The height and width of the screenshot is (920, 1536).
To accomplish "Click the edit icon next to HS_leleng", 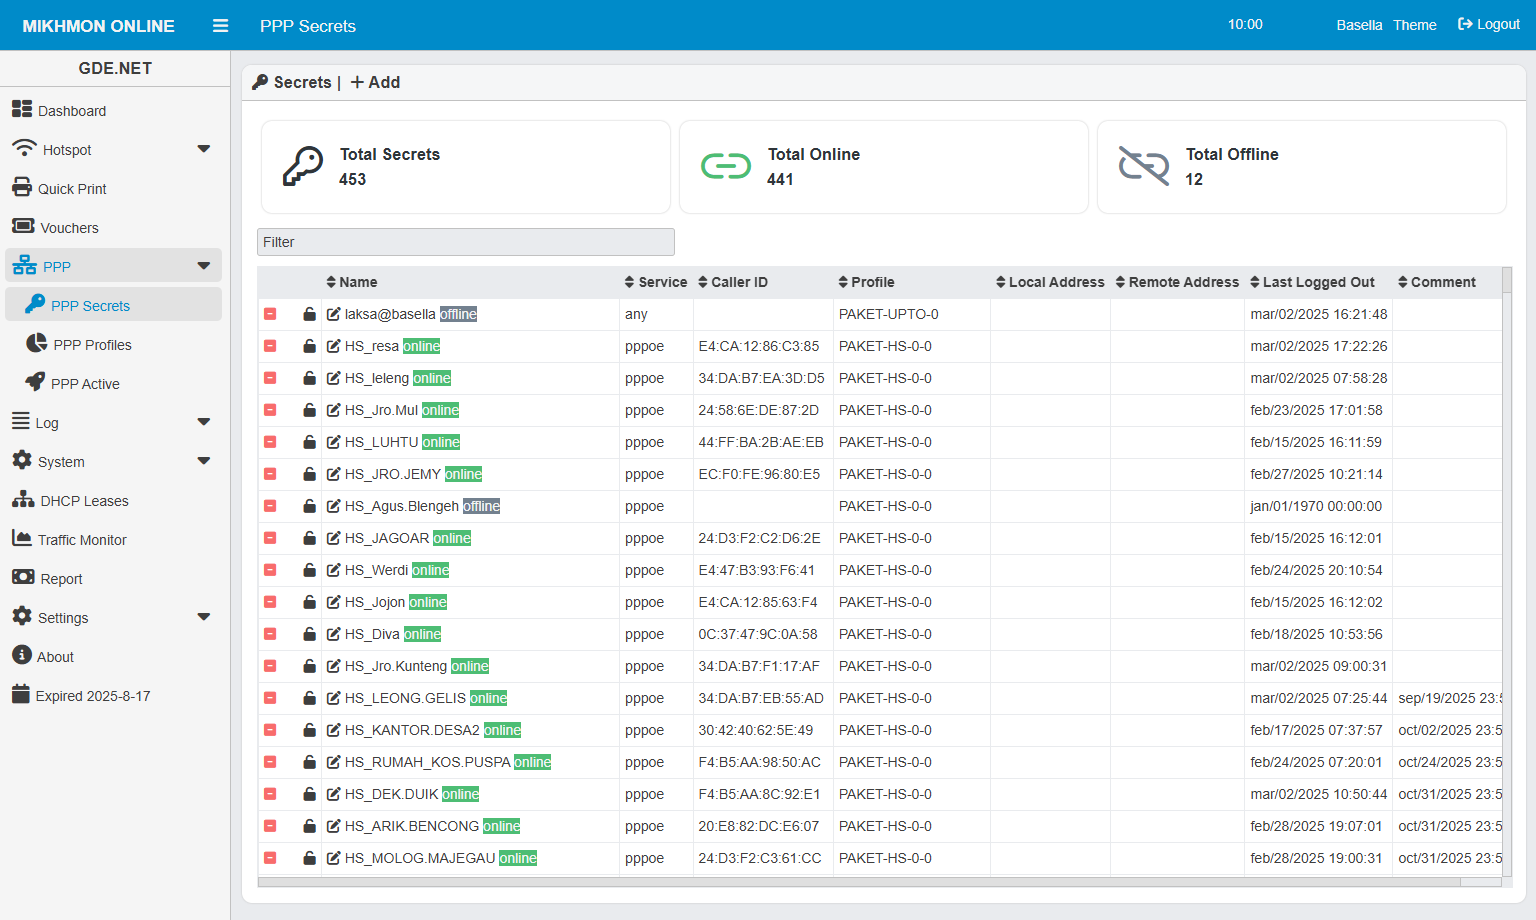I will pos(334,378).
